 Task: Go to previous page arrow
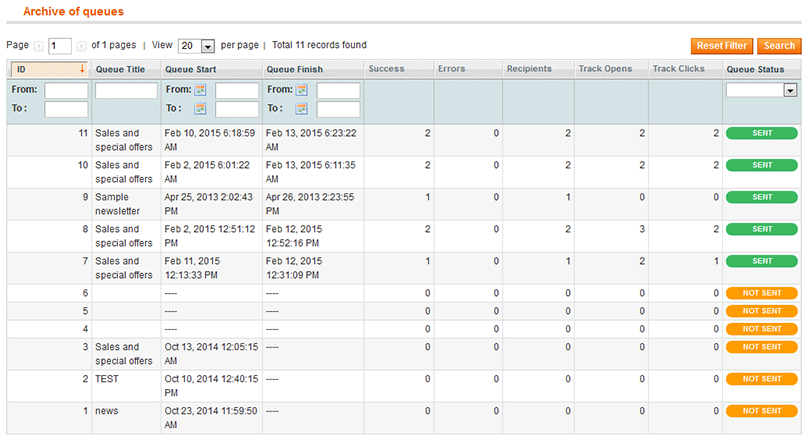pyautogui.click(x=38, y=46)
